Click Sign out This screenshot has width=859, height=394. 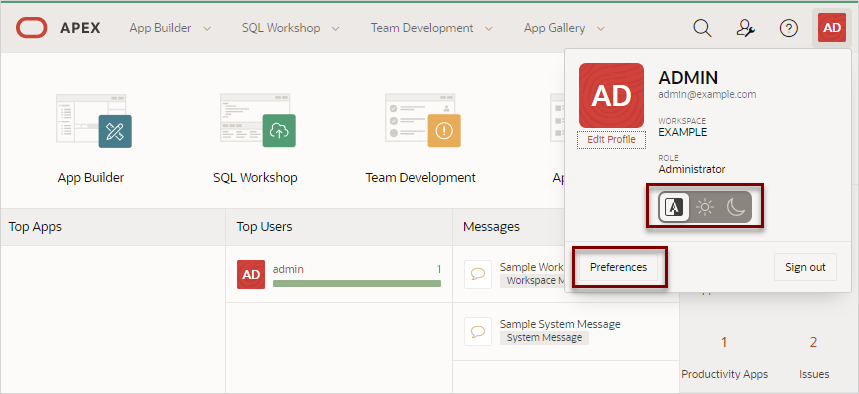[805, 267]
